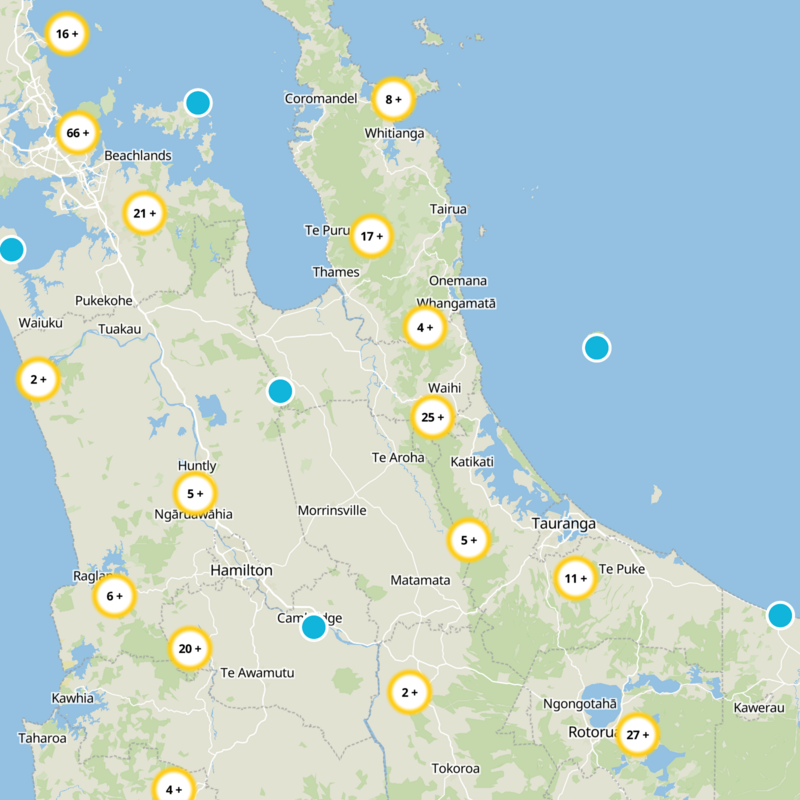Click the Waiuku label
The width and height of the screenshot is (800, 800).
[x=40, y=323]
